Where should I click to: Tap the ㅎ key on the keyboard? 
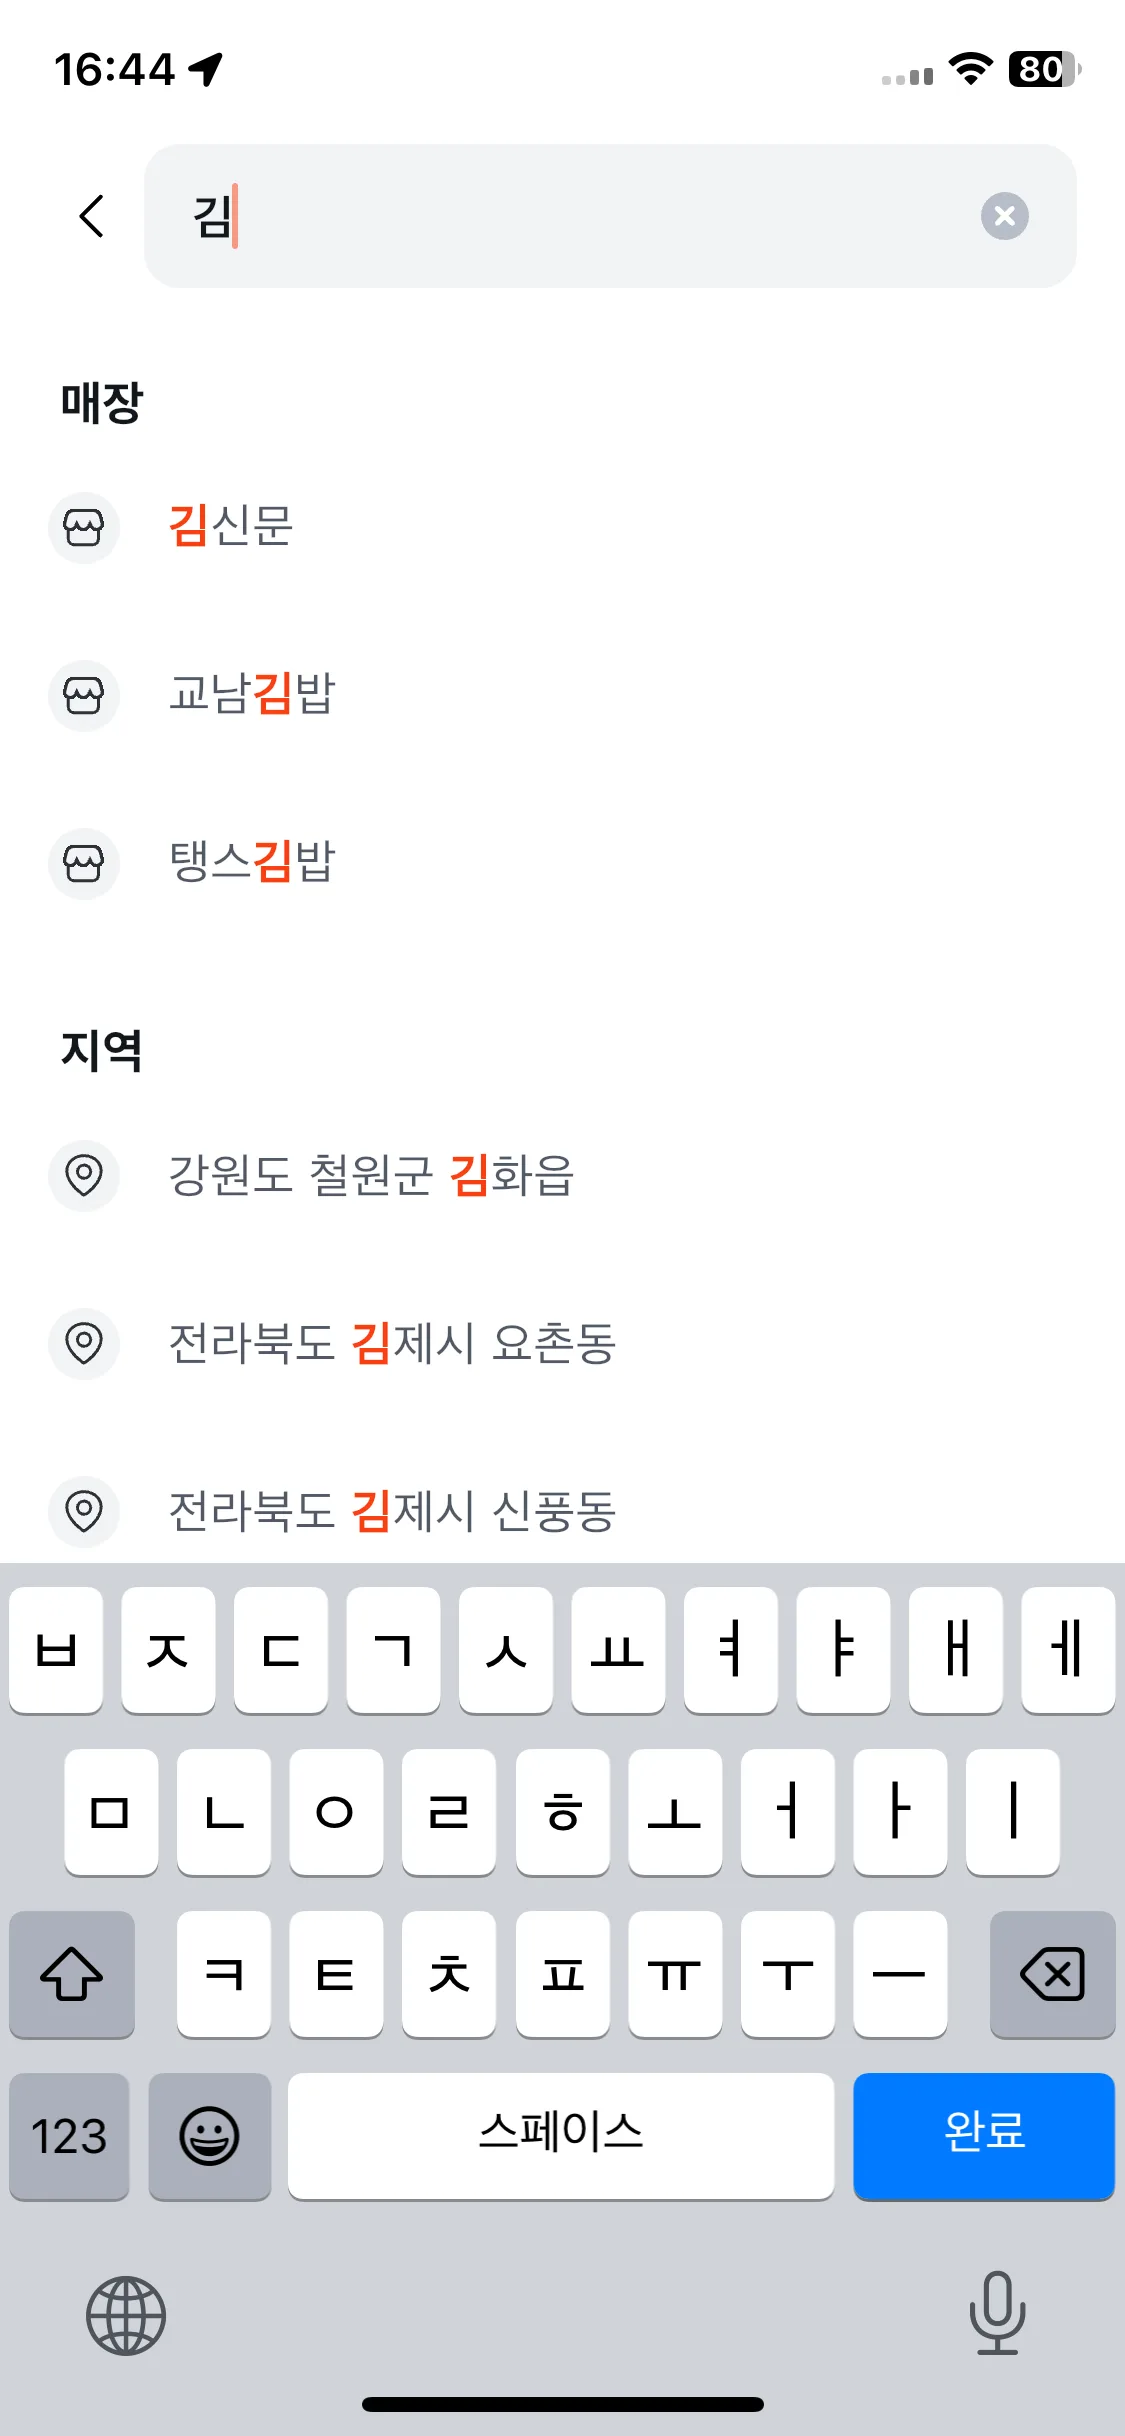[x=562, y=1812]
